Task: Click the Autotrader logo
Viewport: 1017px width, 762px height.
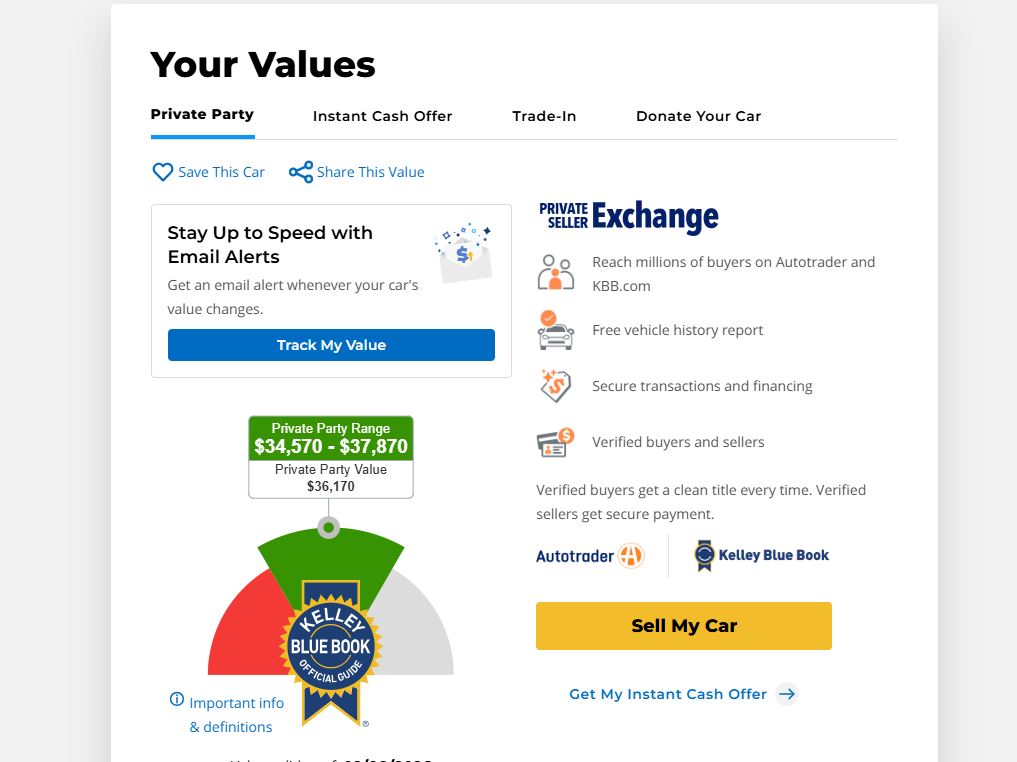Action: (590, 556)
